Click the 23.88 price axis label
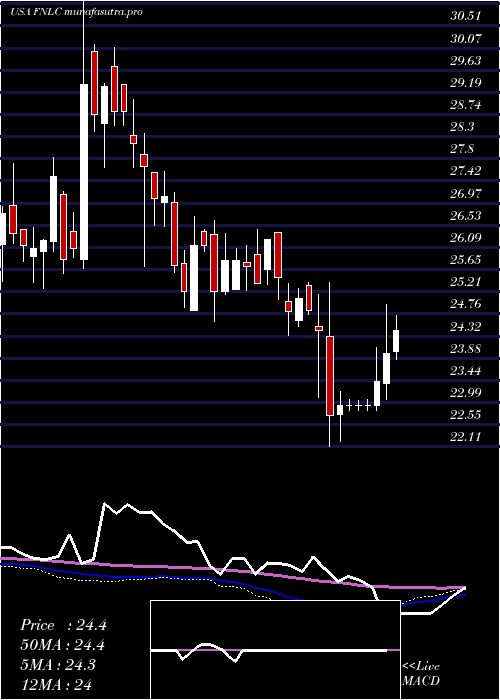Screen dimensions: 500x700 (x=466, y=348)
